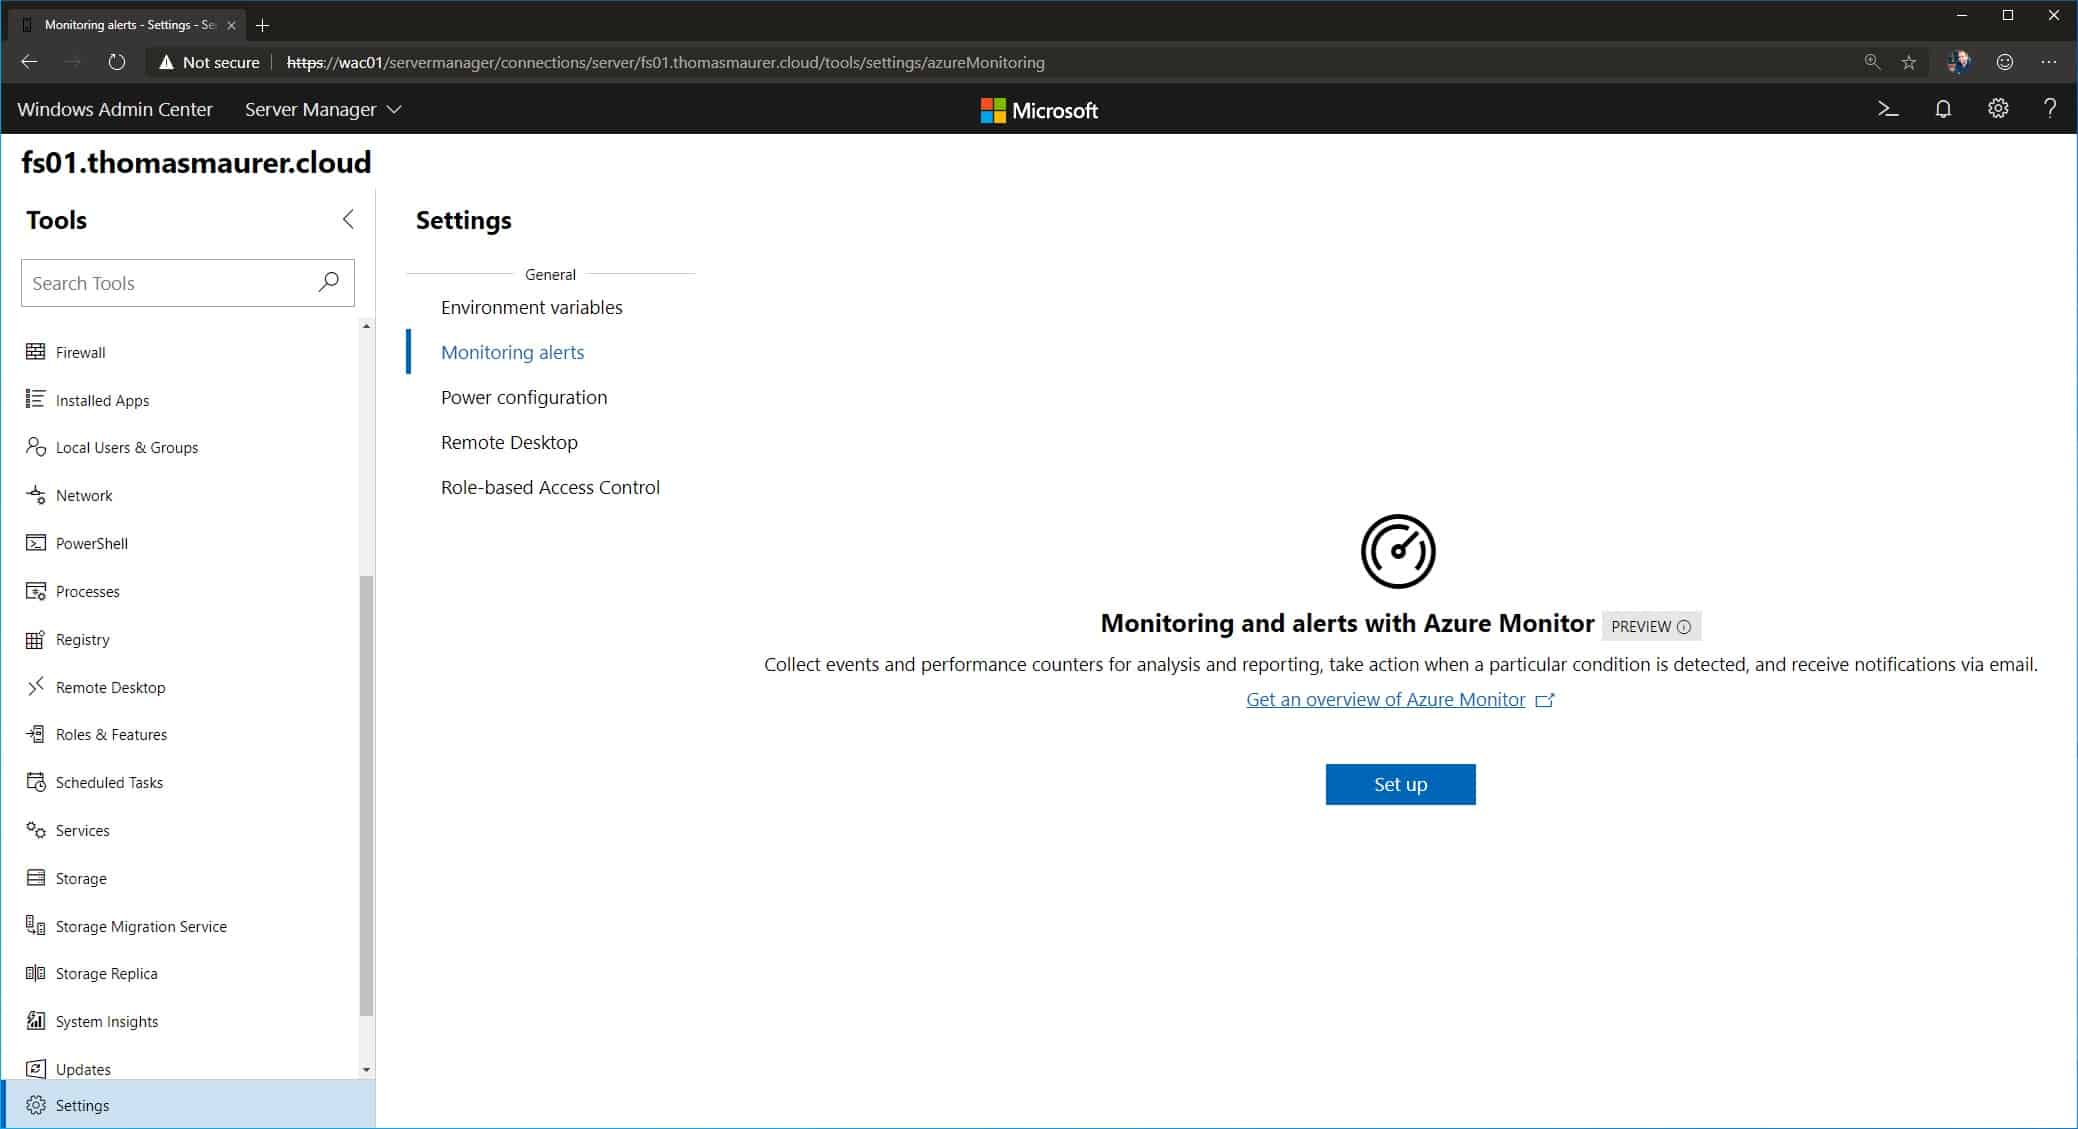The height and width of the screenshot is (1129, 2078).
Task: Click the notifications bell icon
Action: [x=1943, y=110]
